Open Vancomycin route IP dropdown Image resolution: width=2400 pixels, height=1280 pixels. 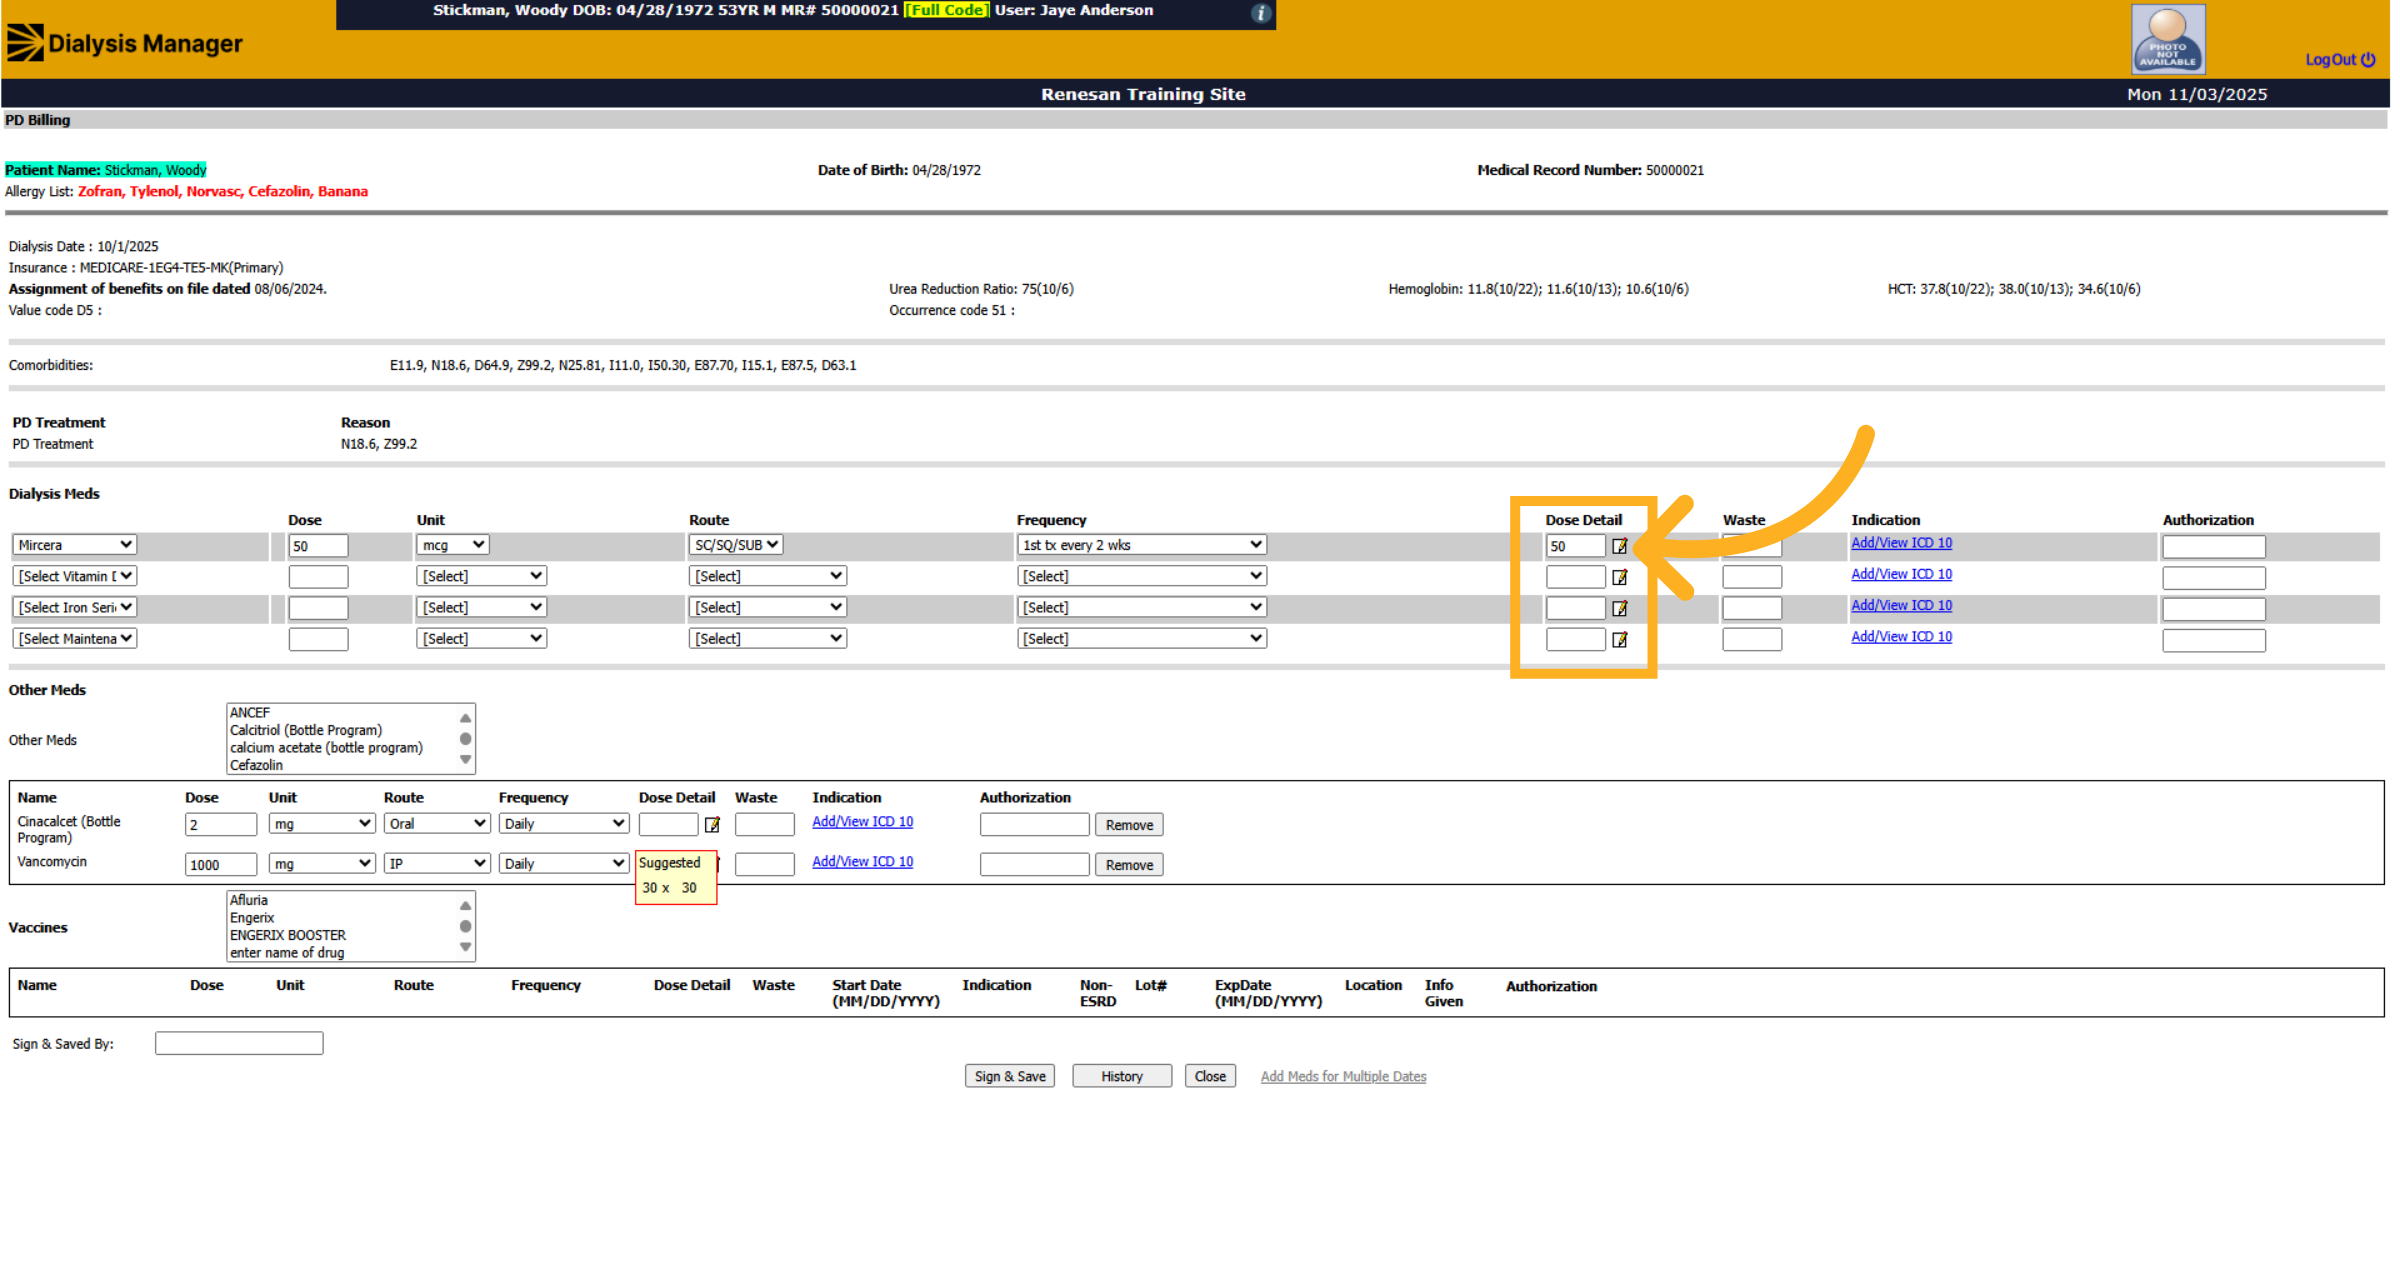pos(437,863)
